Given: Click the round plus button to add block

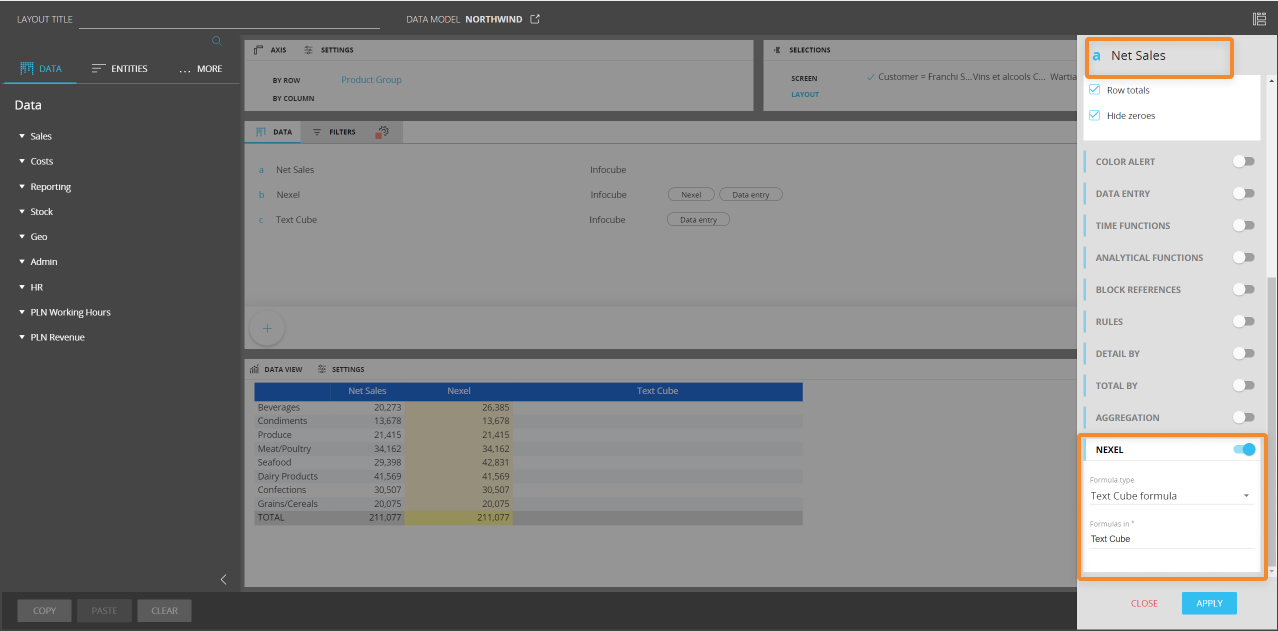Looking at the screenshot, I should 267,328.
